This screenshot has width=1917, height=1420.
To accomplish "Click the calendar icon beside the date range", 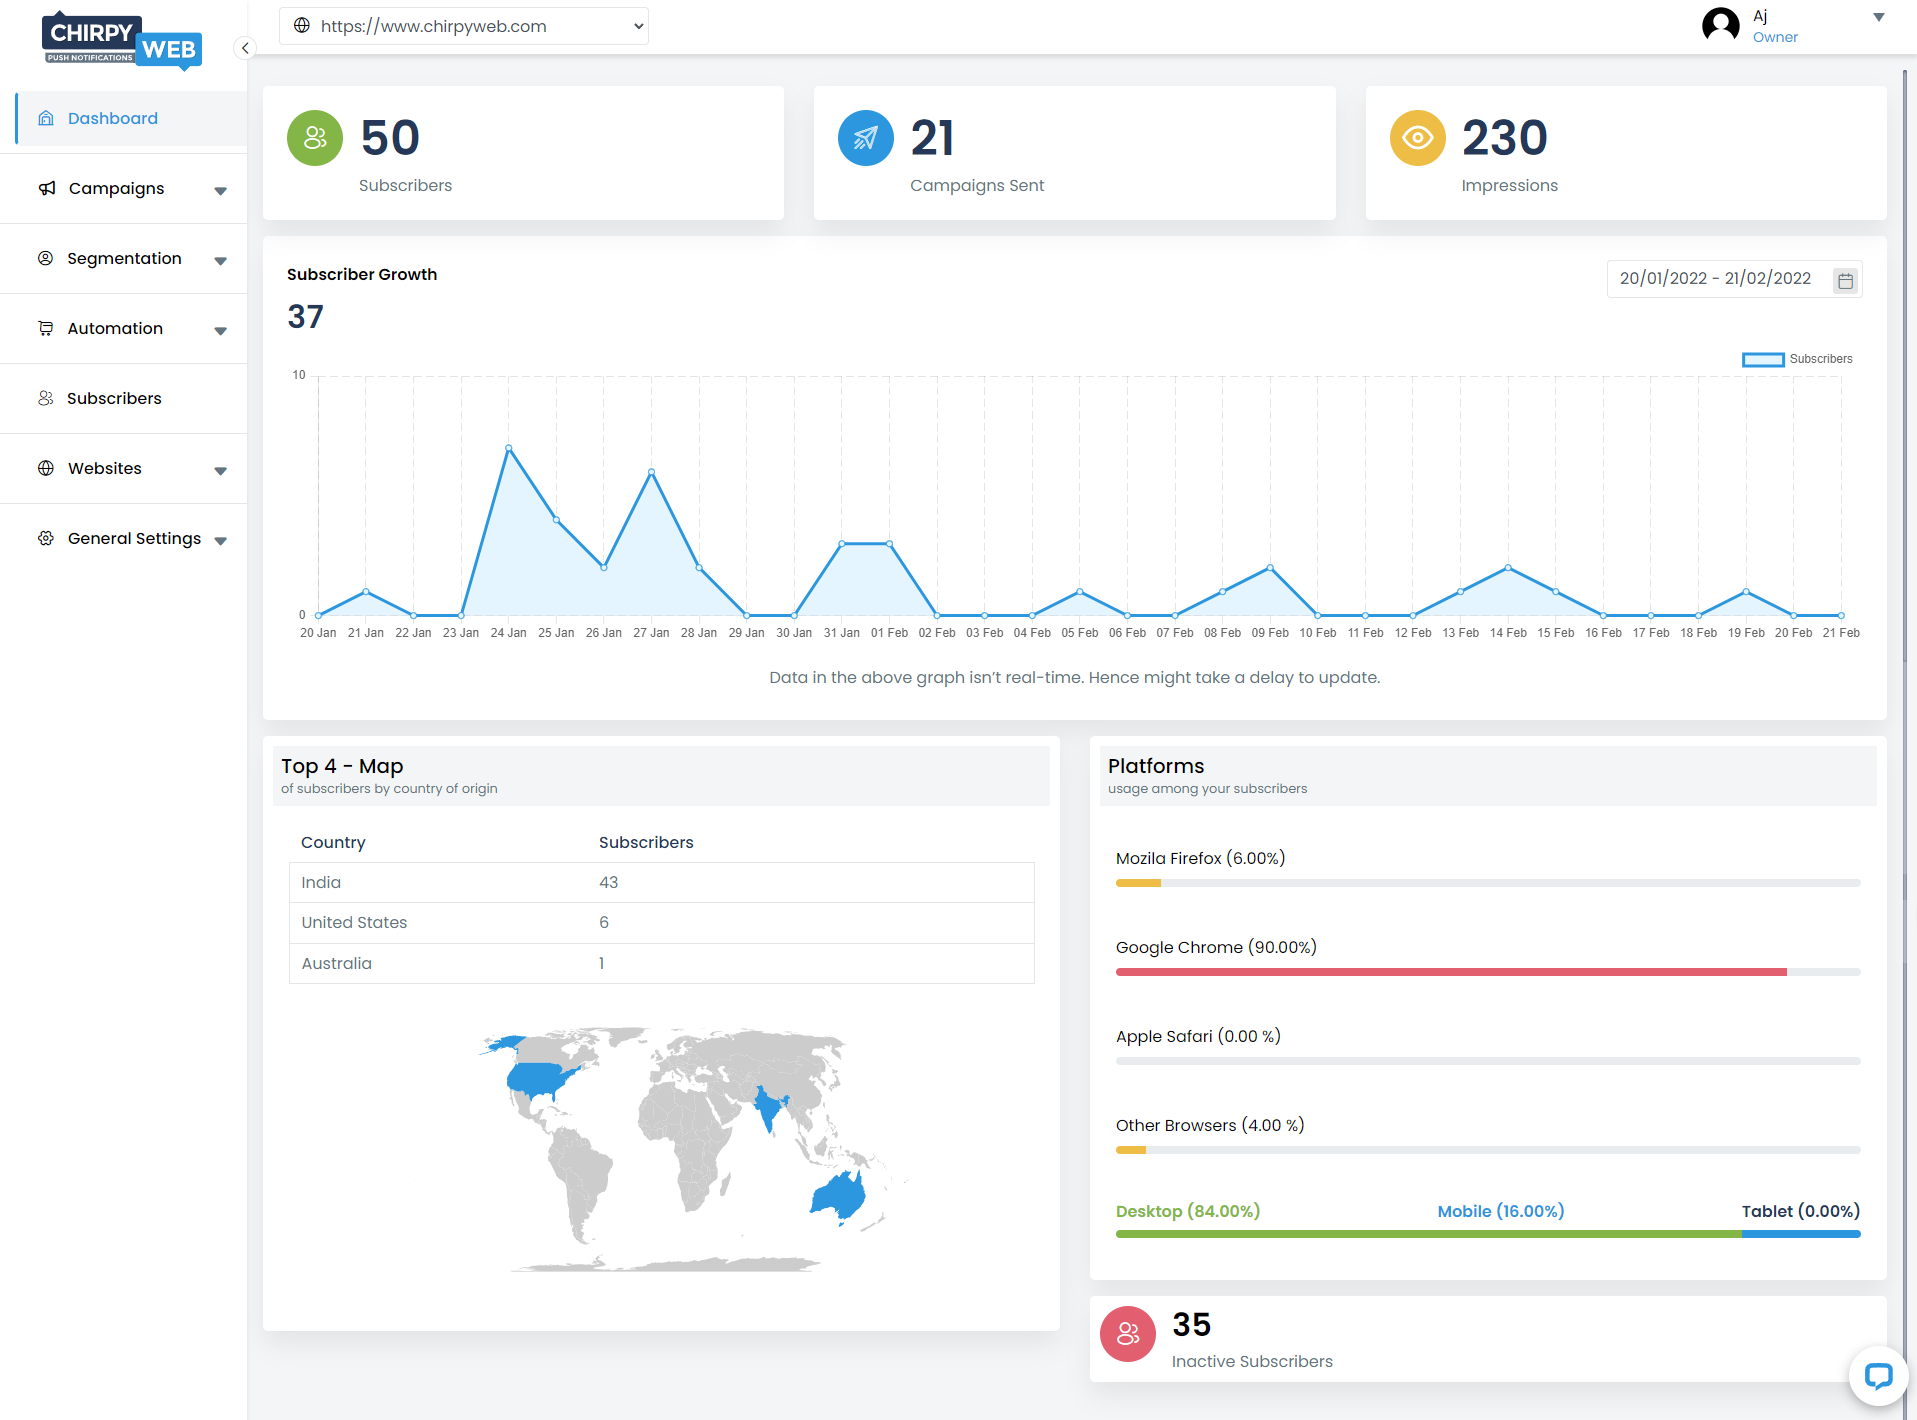I will click(x=1846, y=280).
